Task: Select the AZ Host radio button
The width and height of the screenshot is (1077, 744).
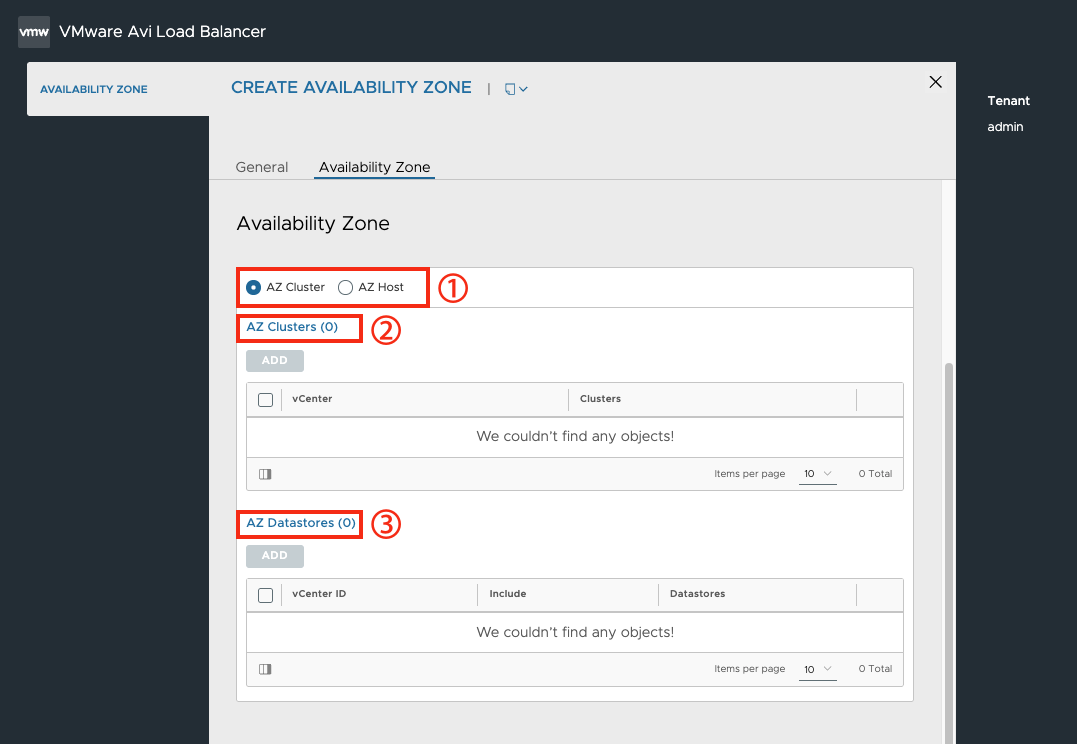Action: point(345,287)
